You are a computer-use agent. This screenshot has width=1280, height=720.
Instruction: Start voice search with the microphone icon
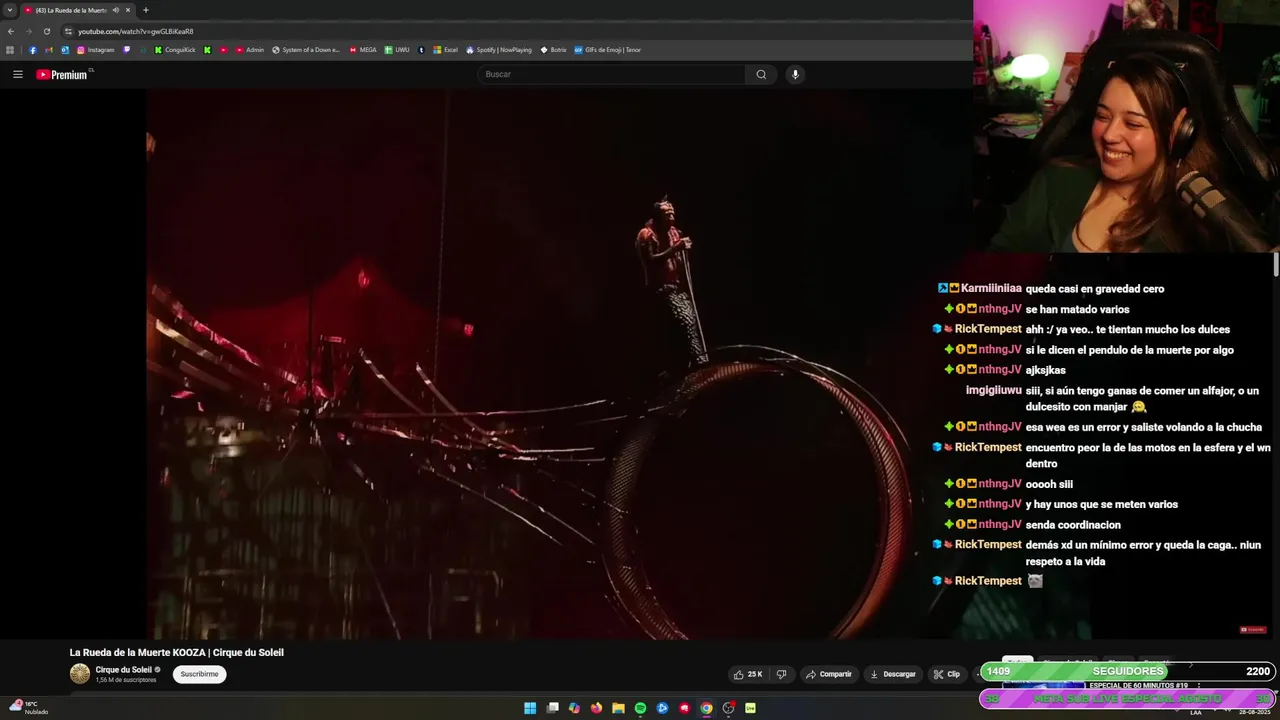795,74
